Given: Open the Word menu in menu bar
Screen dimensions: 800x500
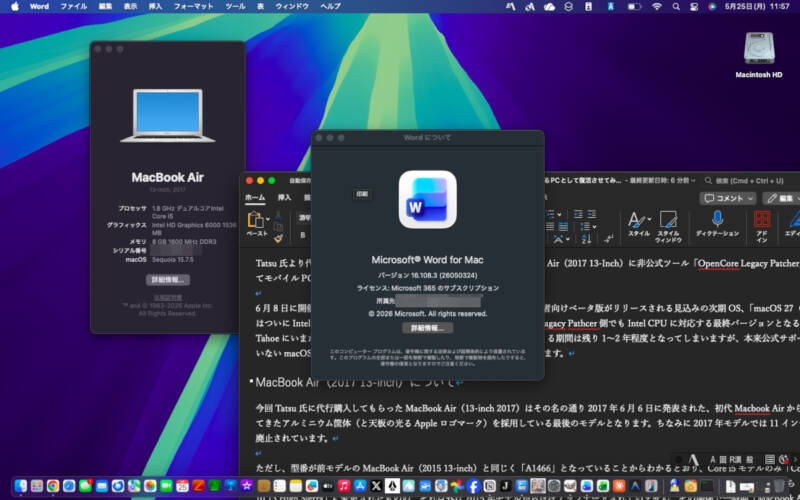Looking at the screenshot, I should [39, 7].
